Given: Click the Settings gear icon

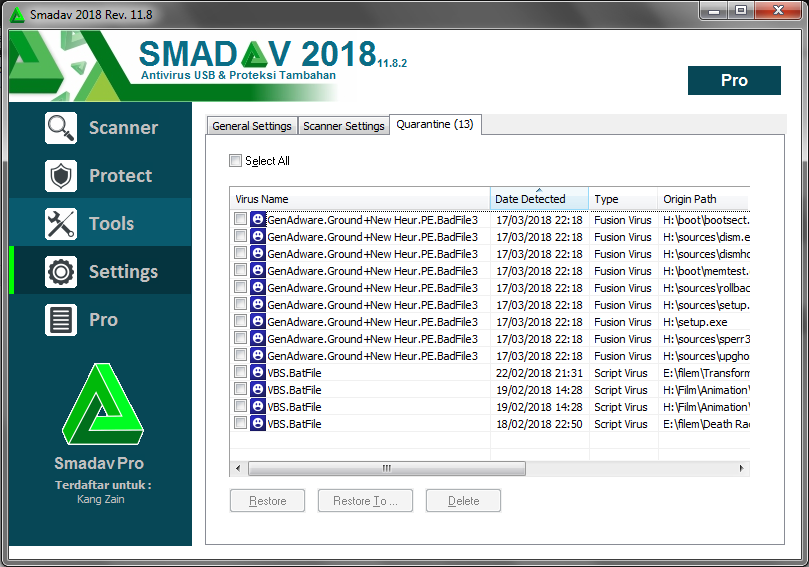Looking at the screenshot, I should (61, 272).
